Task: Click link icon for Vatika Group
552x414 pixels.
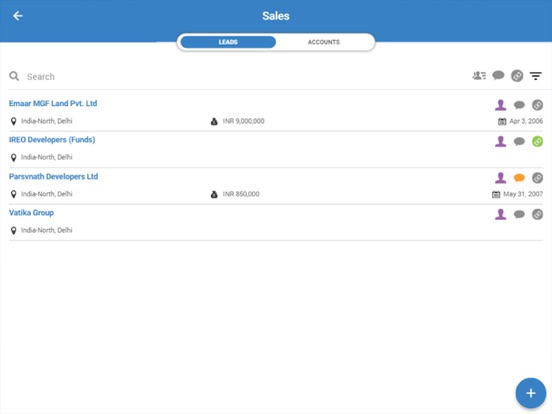Action: tap(537, 214)
